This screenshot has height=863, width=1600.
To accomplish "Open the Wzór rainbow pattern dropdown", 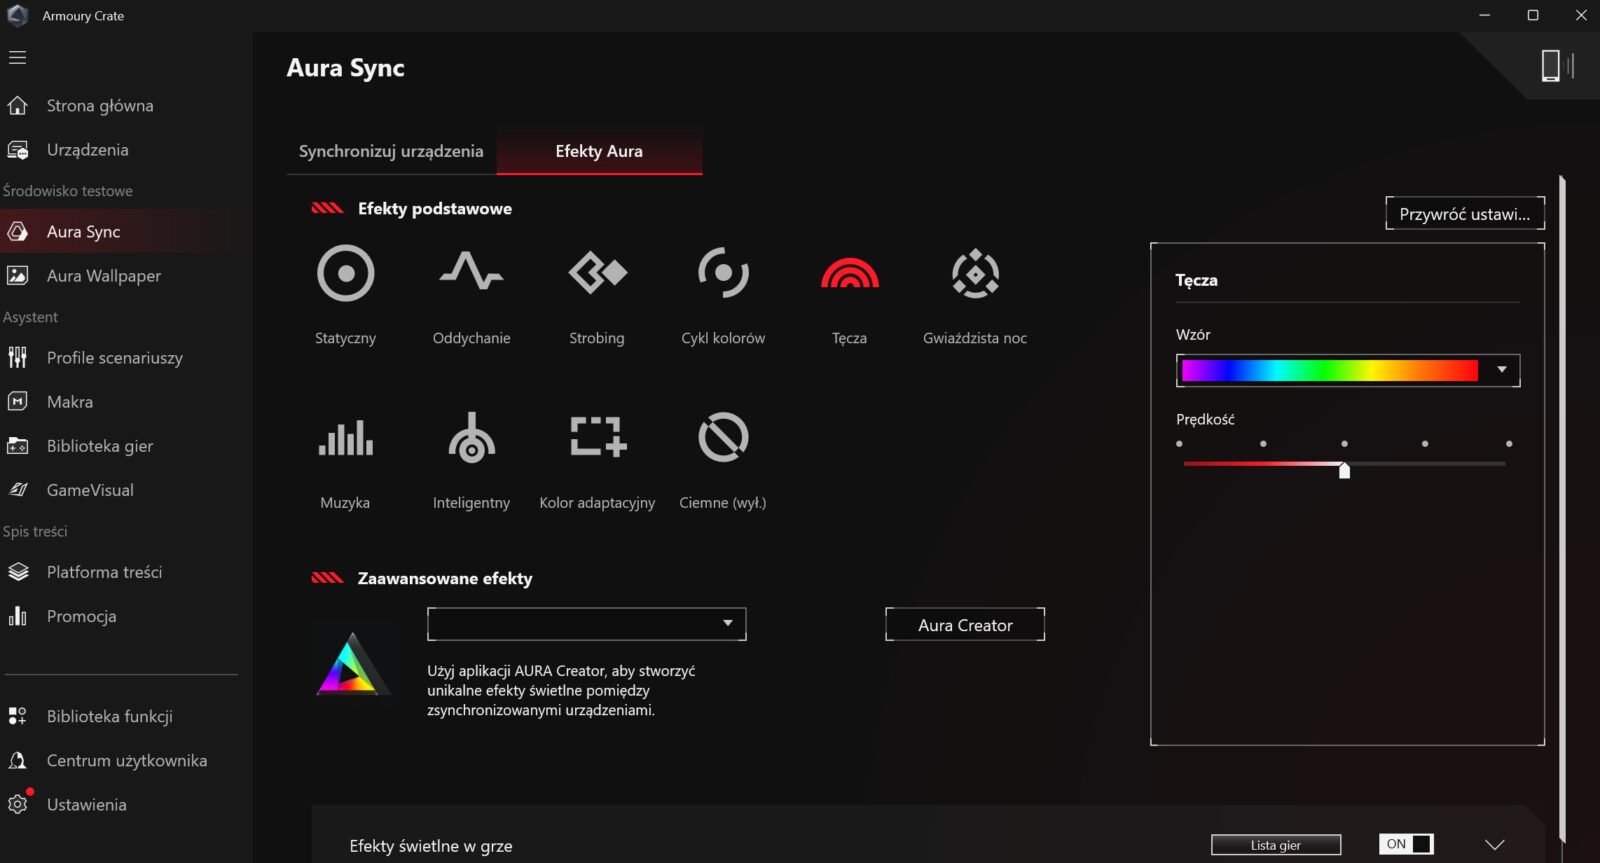I will point(1501,370).
